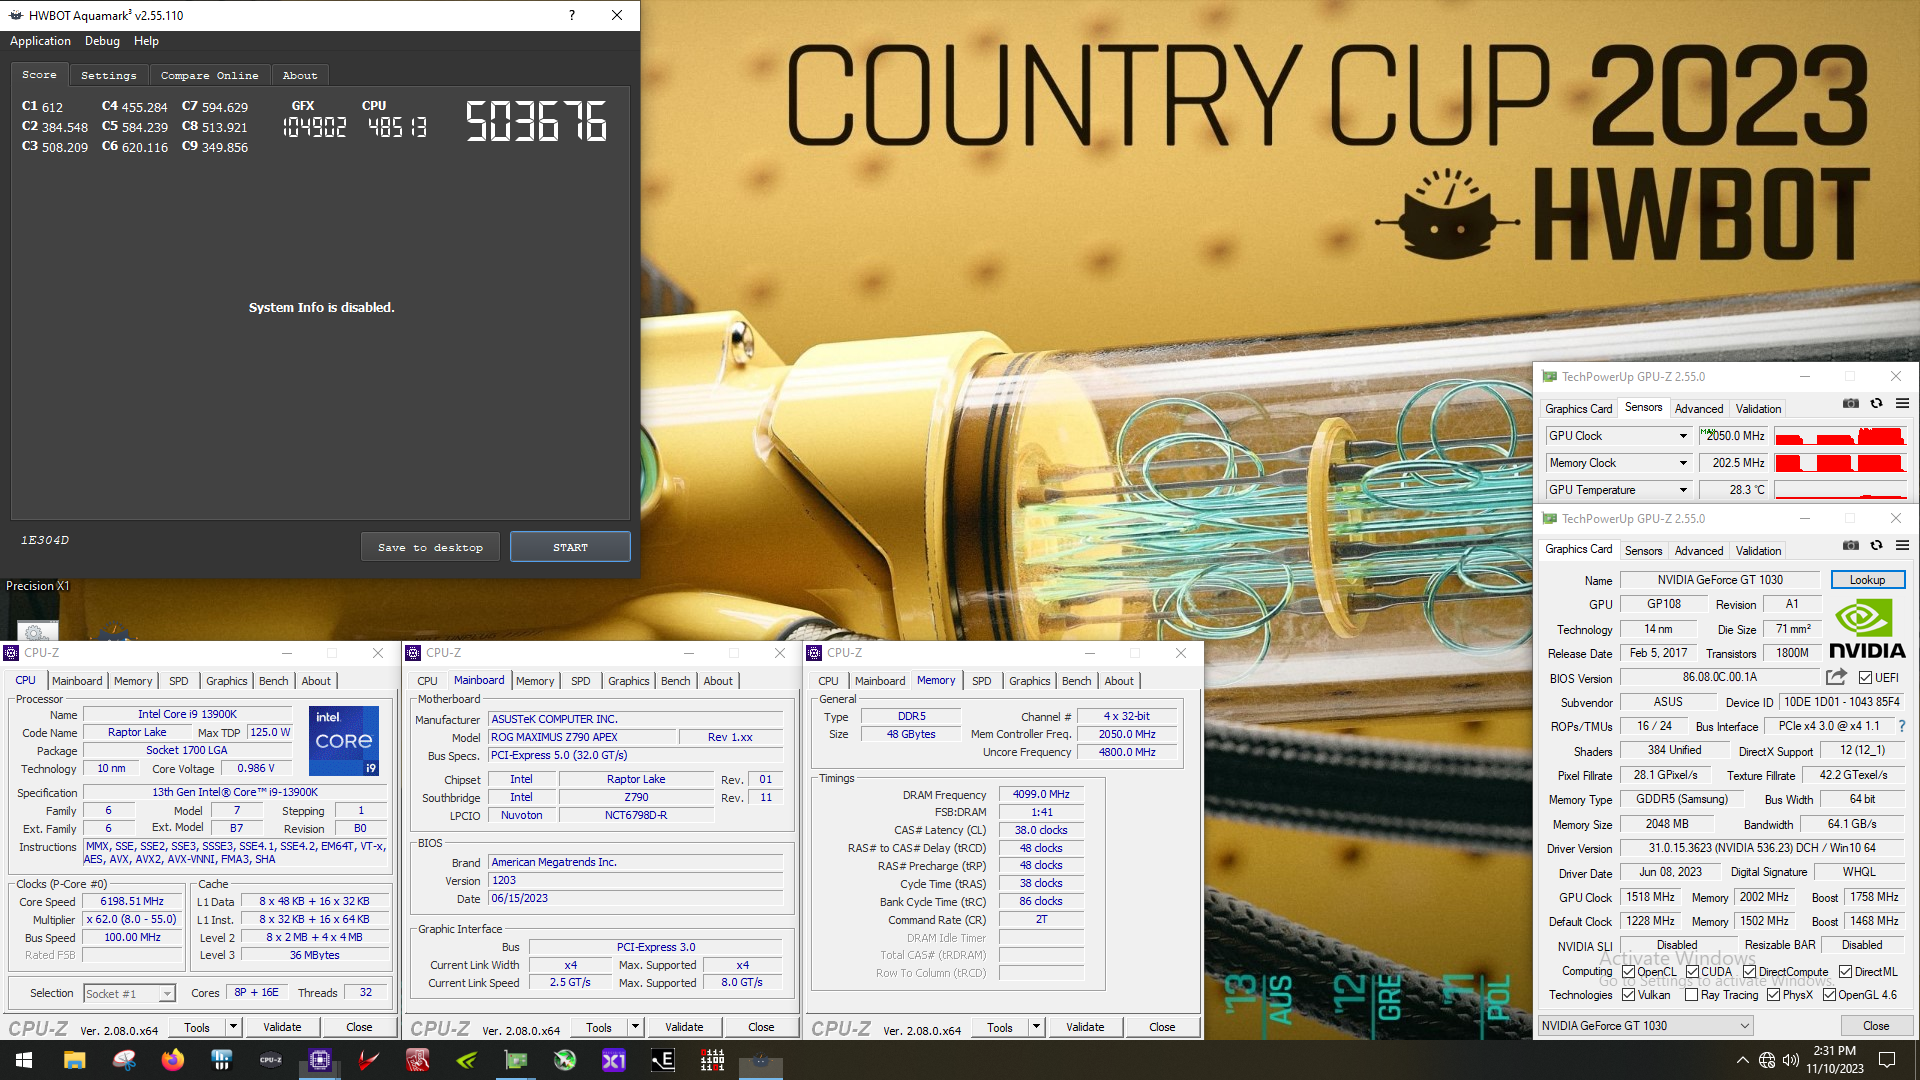
Task: Show hidden system tray icons
Action: coord(1743,1060)
